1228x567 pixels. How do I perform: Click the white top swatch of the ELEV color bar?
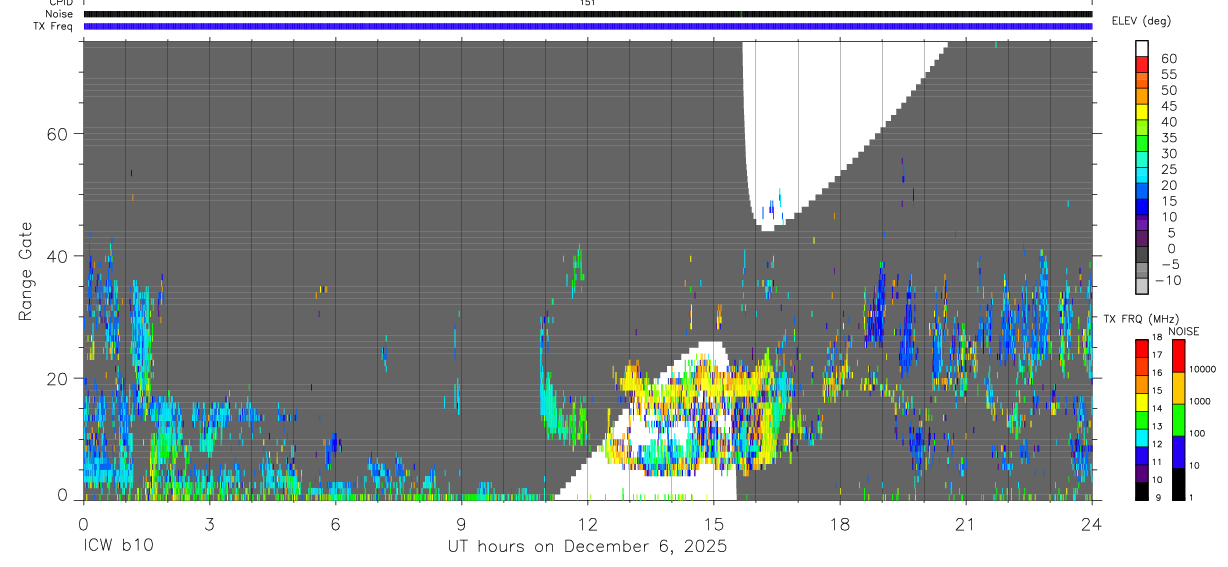click(1142, 49)
